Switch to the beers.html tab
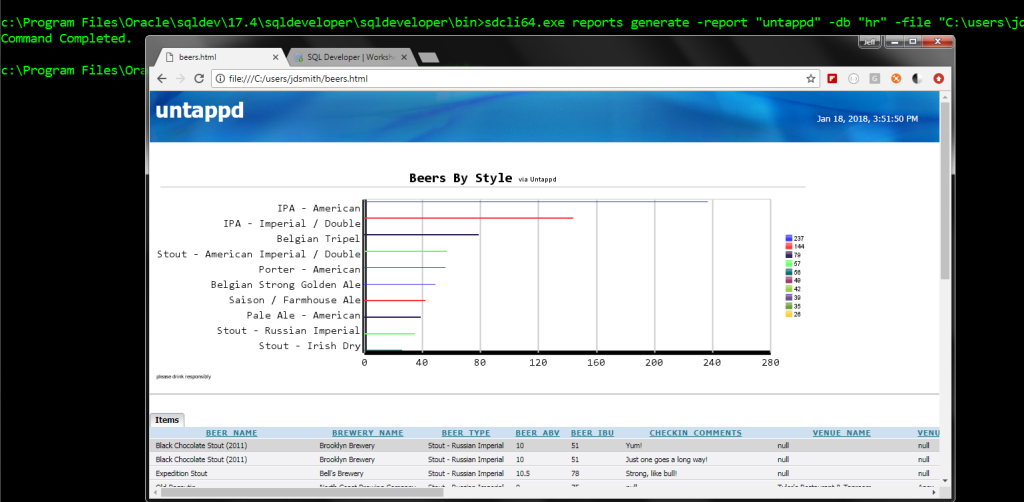 (219, 57)
